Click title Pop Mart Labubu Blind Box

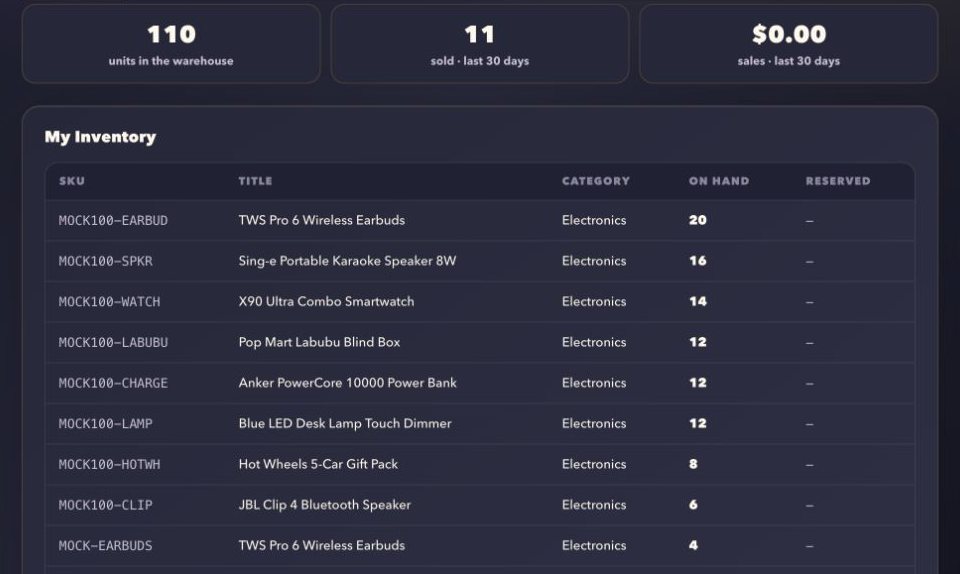click(319, 342)
